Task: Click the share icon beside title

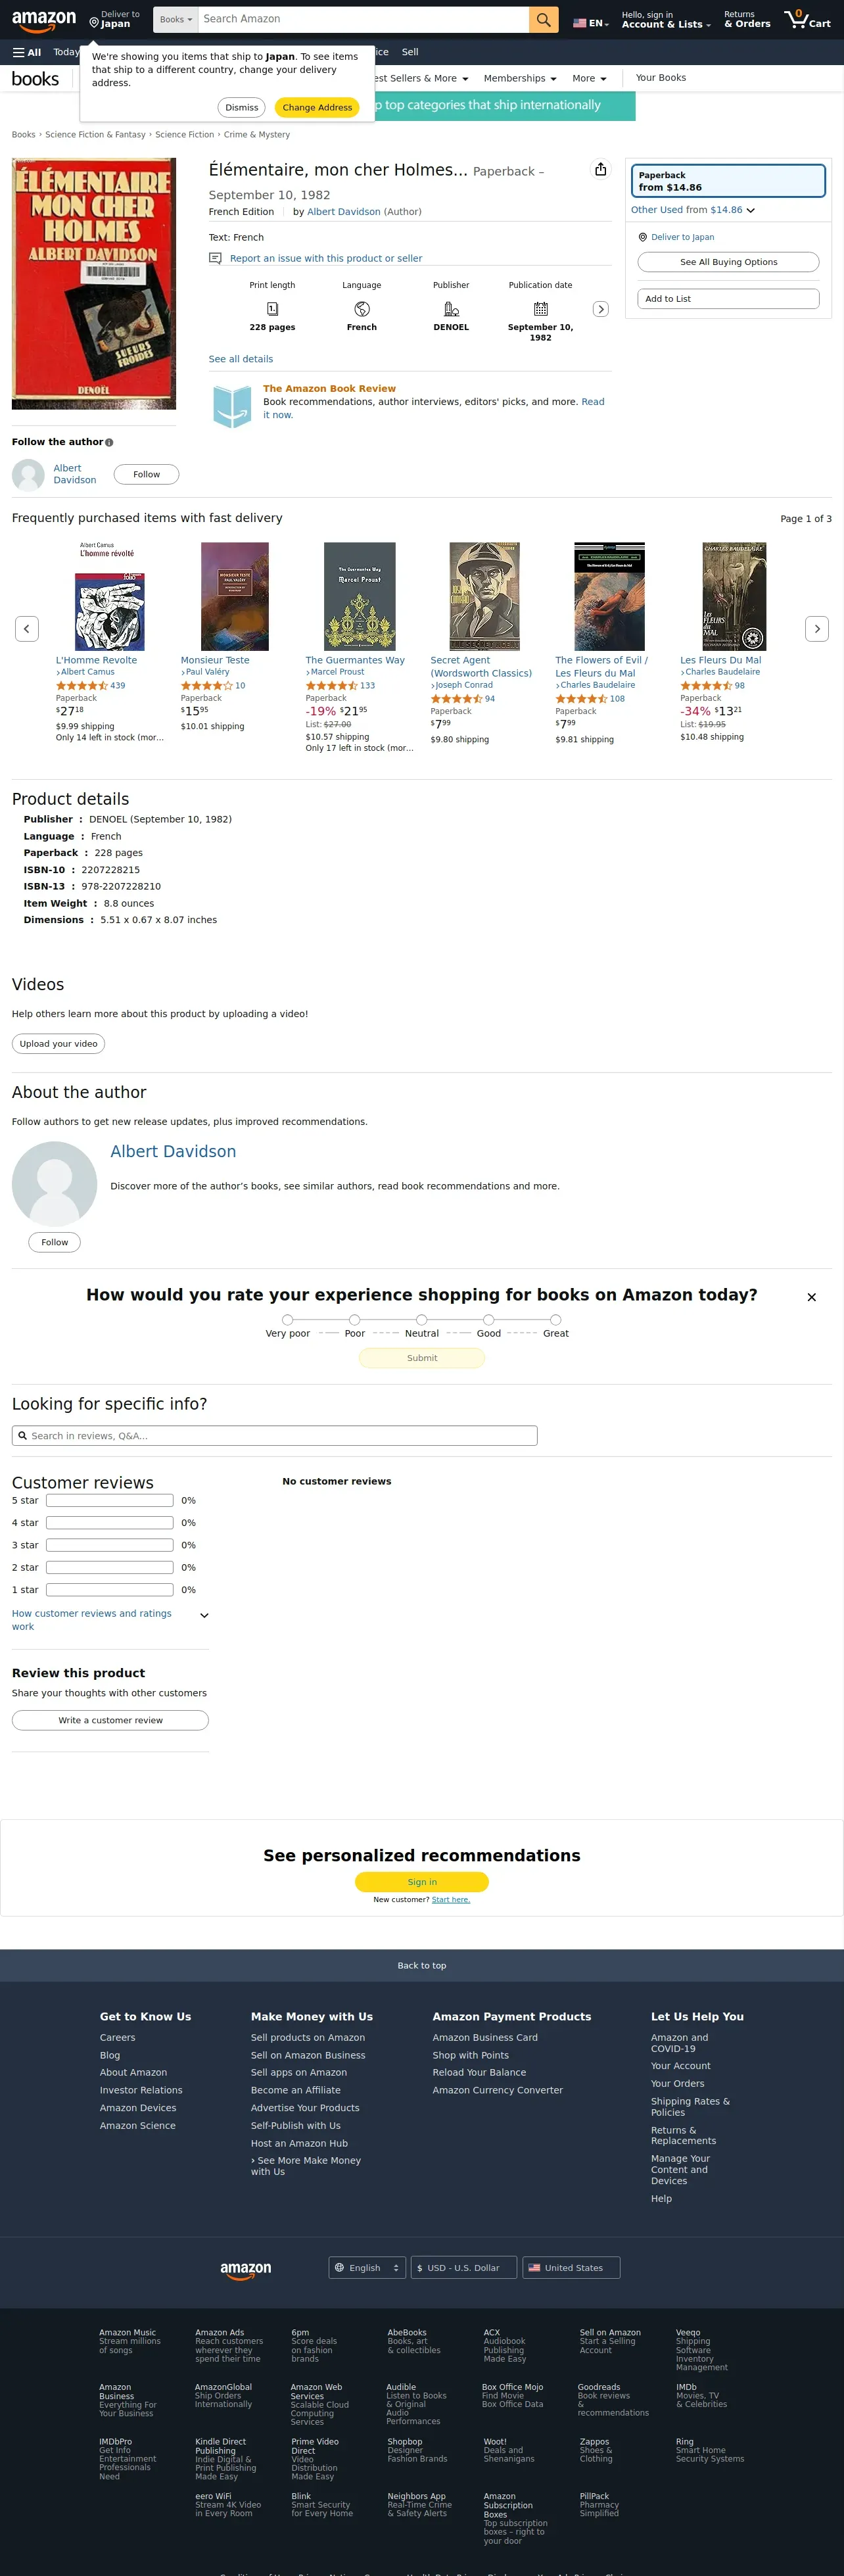Action: pyautogui.click(x=600, y=169)
